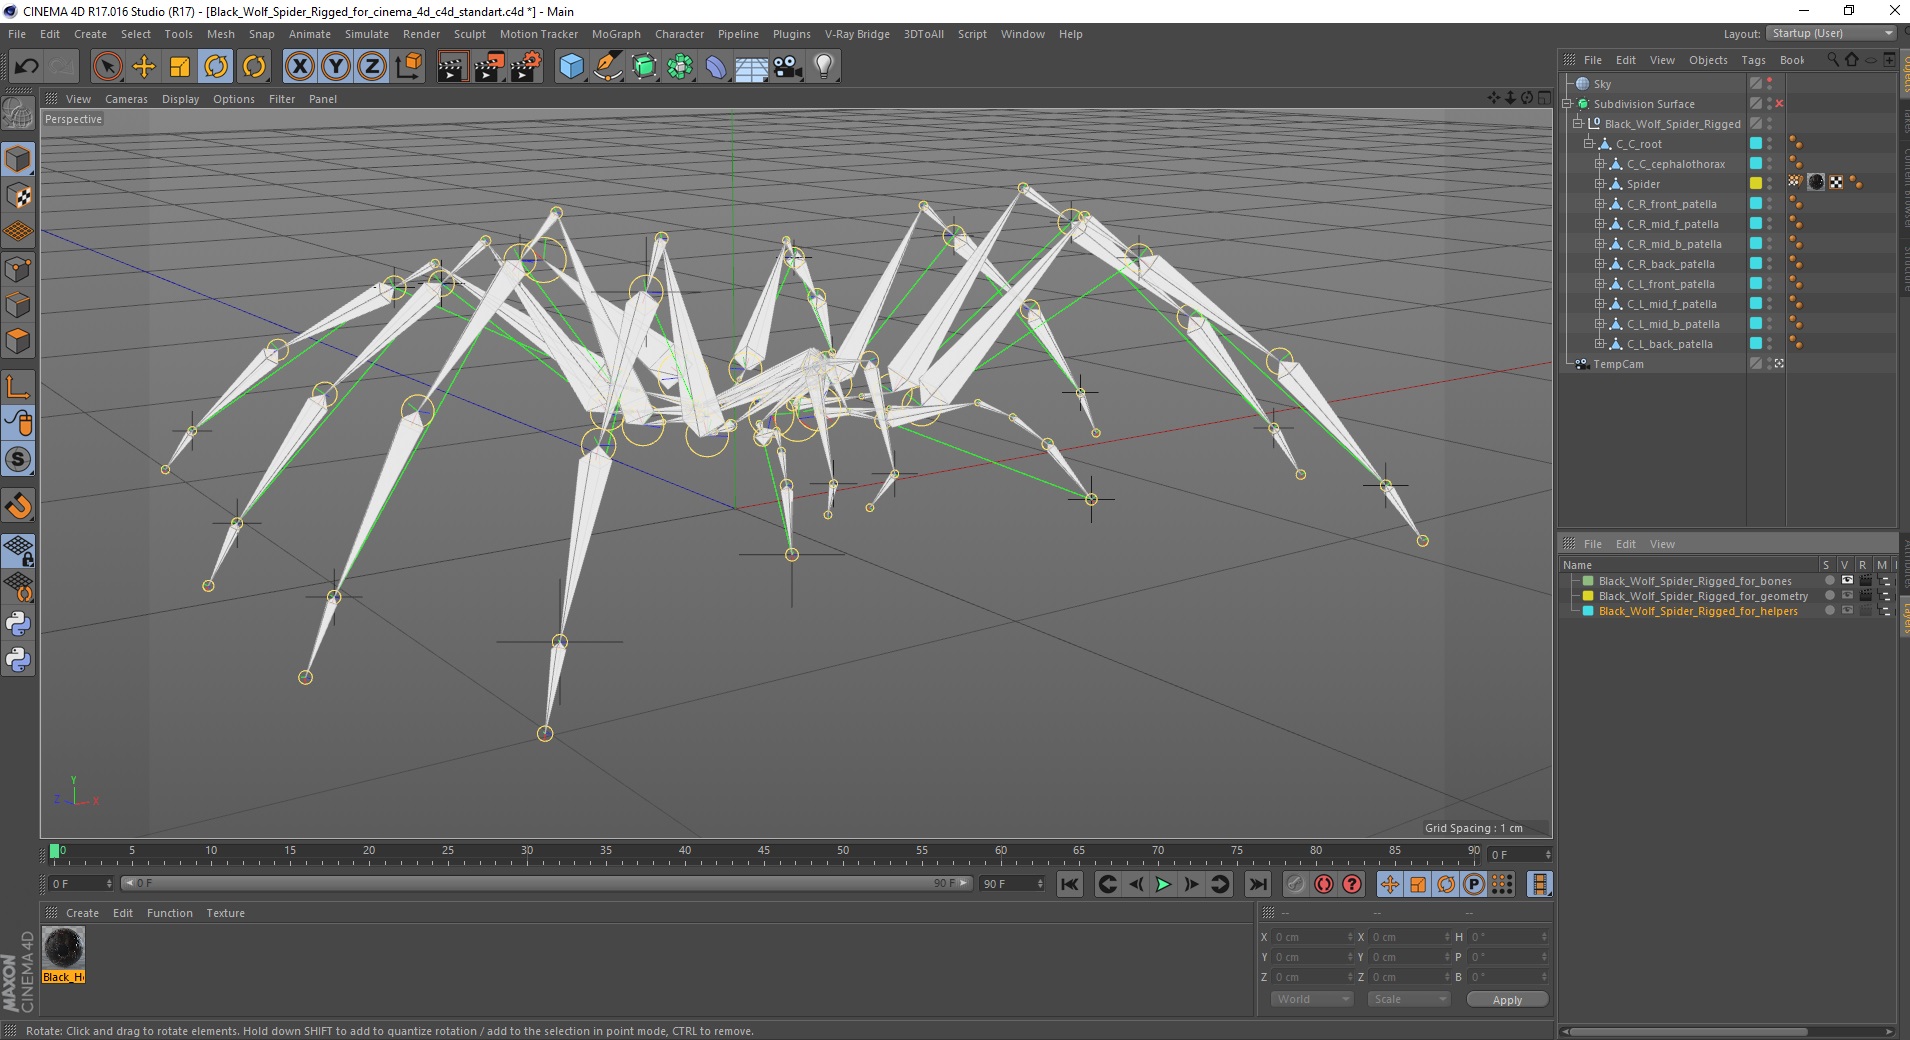Toggle X axis lock
Screen dimensions: 1910x1040
(299, 67)
